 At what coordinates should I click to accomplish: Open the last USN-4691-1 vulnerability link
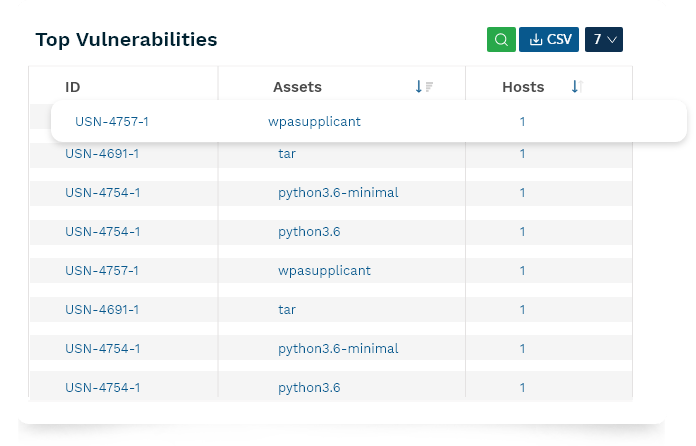click(102, 310)
